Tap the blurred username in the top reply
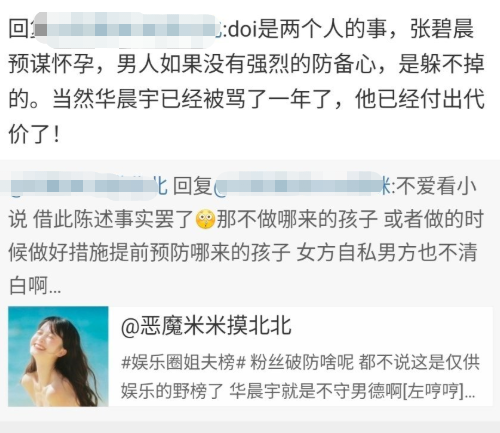The height and width of the screenshot is (433, 500). pos(128,29)
